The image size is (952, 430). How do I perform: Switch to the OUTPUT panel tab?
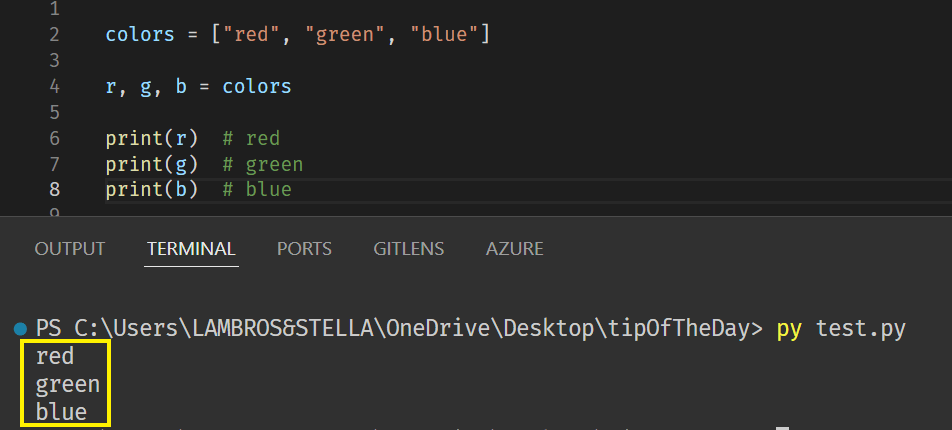click(69, 248)
